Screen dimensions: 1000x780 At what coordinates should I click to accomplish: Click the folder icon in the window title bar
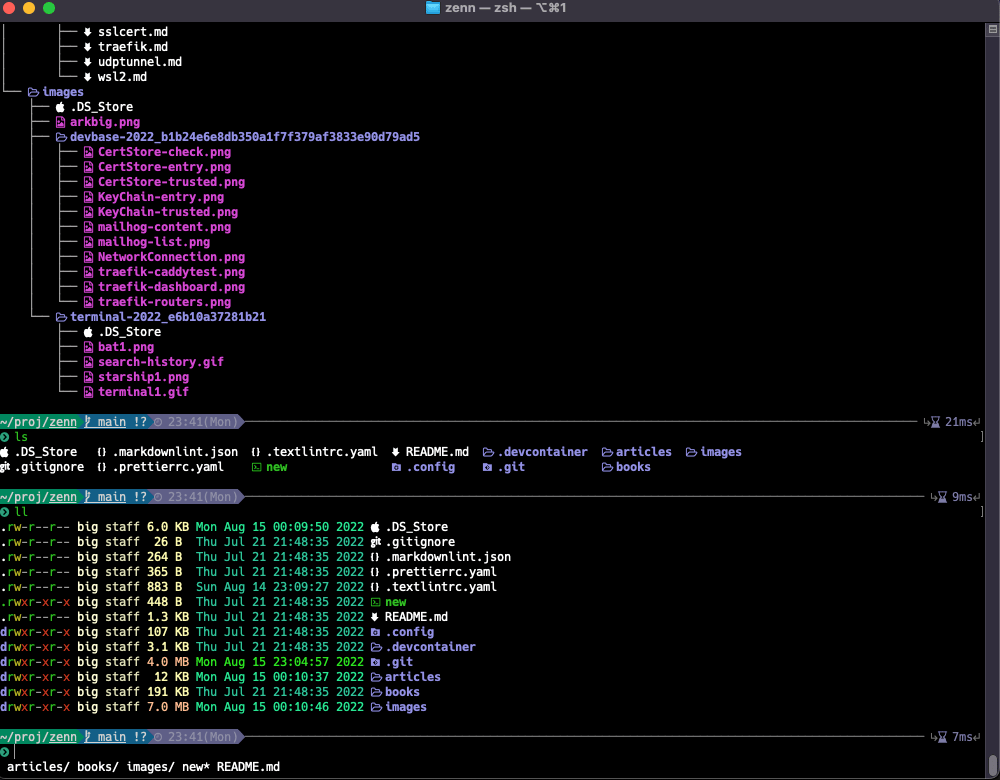point(433,8)
